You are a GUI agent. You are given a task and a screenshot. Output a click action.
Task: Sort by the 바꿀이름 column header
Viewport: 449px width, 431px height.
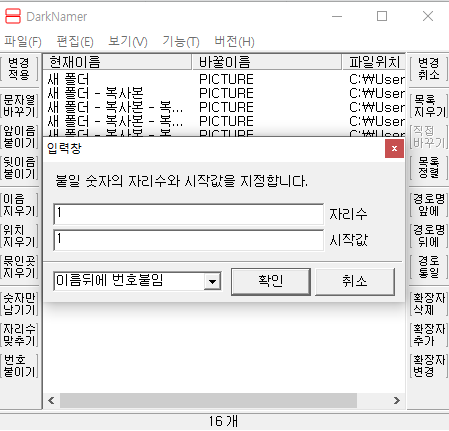click(267, 62)
